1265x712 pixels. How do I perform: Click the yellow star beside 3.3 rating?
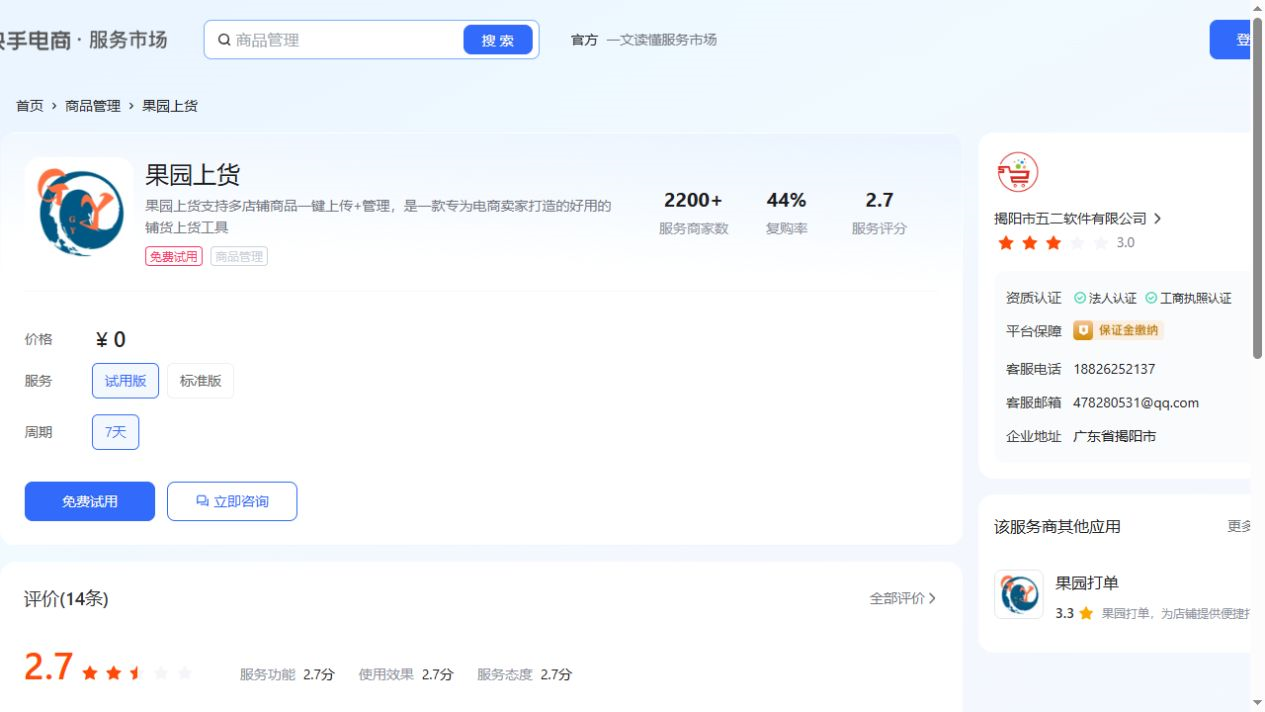click(x=1086, y=613)
